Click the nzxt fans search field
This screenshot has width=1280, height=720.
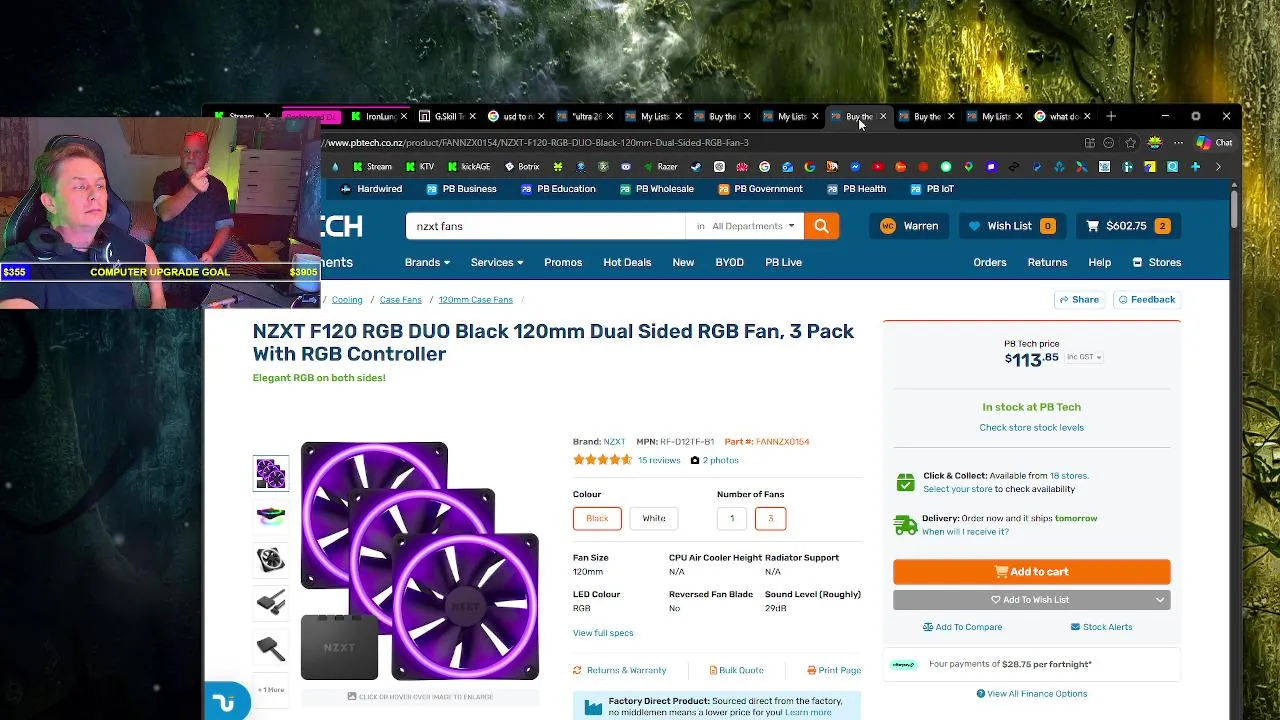coord(545,226)
